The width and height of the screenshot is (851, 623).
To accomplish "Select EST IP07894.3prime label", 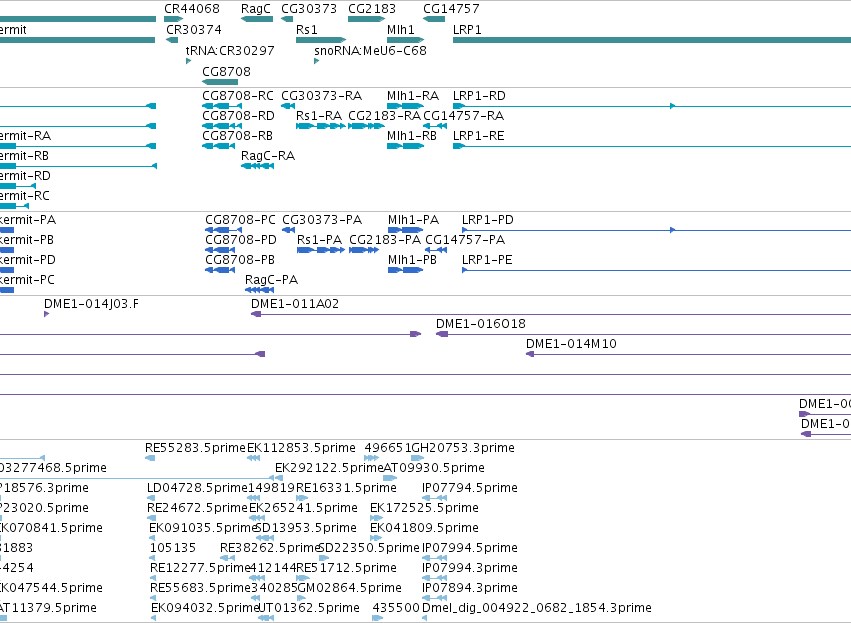I will coord(470,589).
